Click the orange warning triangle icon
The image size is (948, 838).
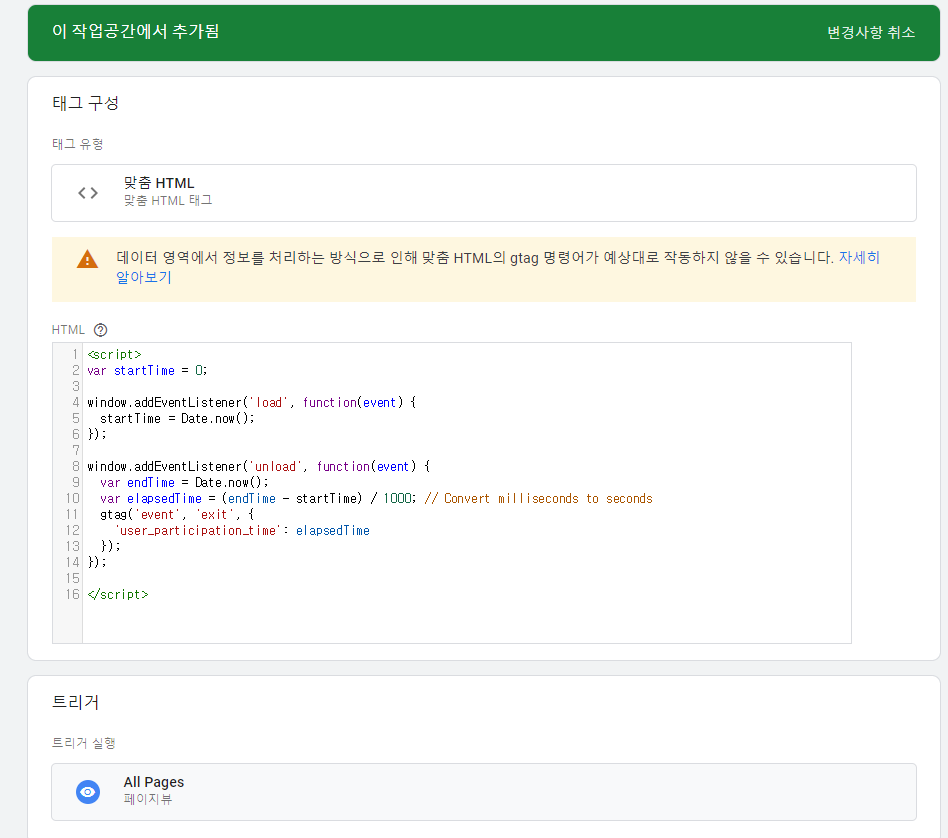coord(88,259)
